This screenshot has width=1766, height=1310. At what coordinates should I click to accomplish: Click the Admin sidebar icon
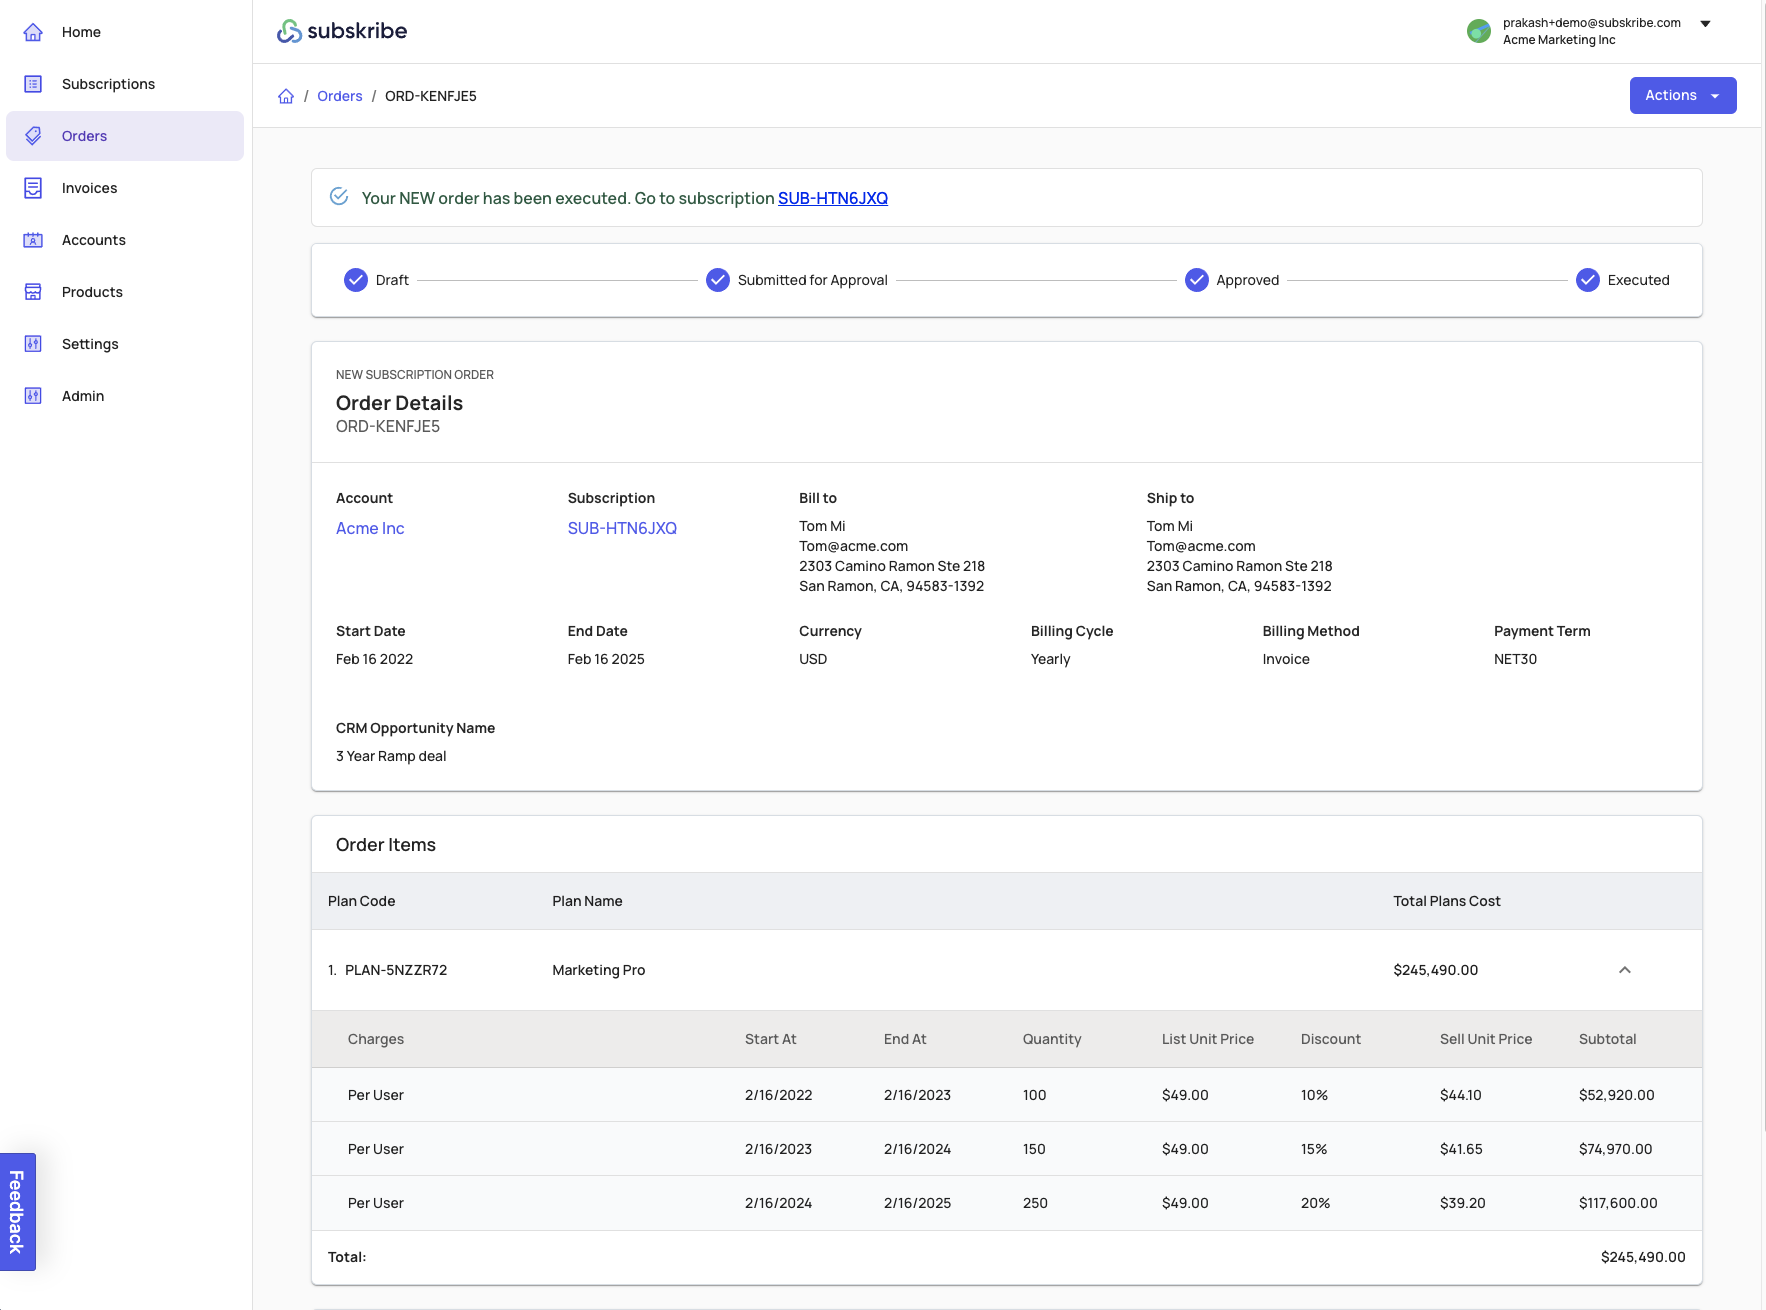pyautogui.click(x=33, y=396)
